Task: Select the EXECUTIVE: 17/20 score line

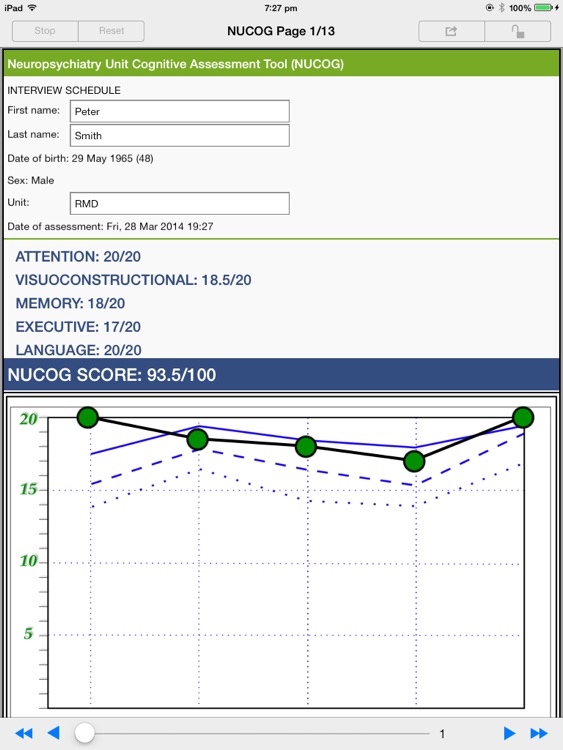Action: 78,327
